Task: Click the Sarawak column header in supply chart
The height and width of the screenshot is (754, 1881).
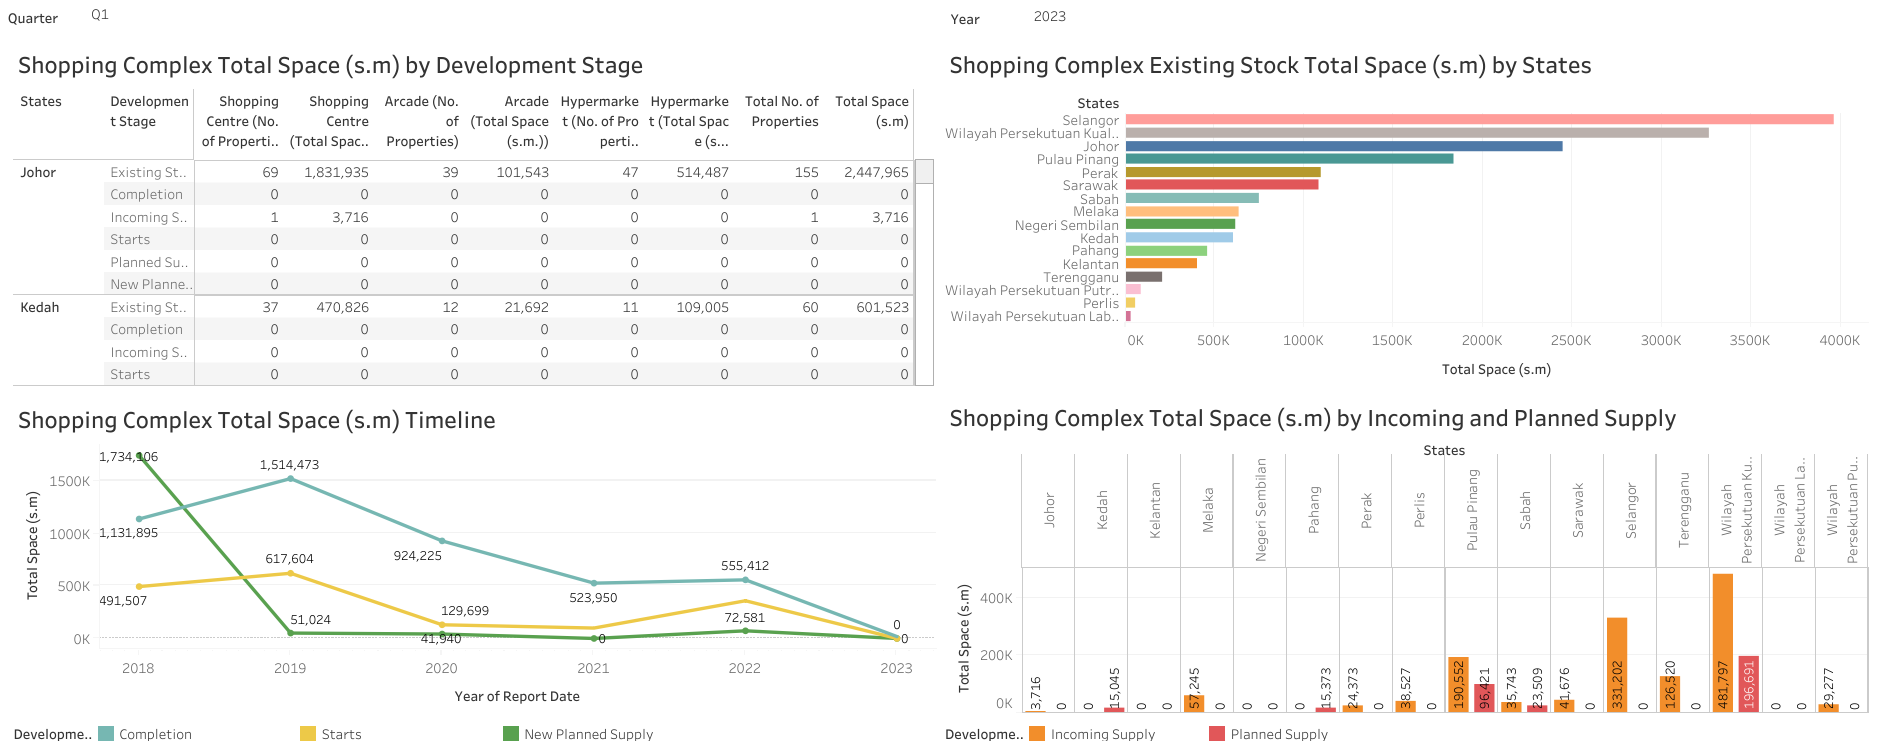Action: click(1577, 510)
